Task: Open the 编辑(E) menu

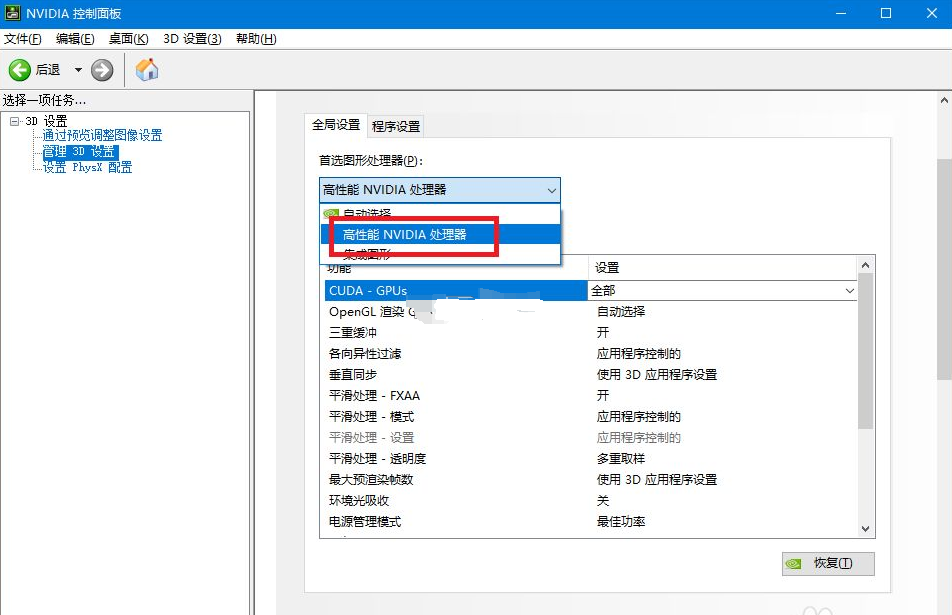Action: pos(75,39)
